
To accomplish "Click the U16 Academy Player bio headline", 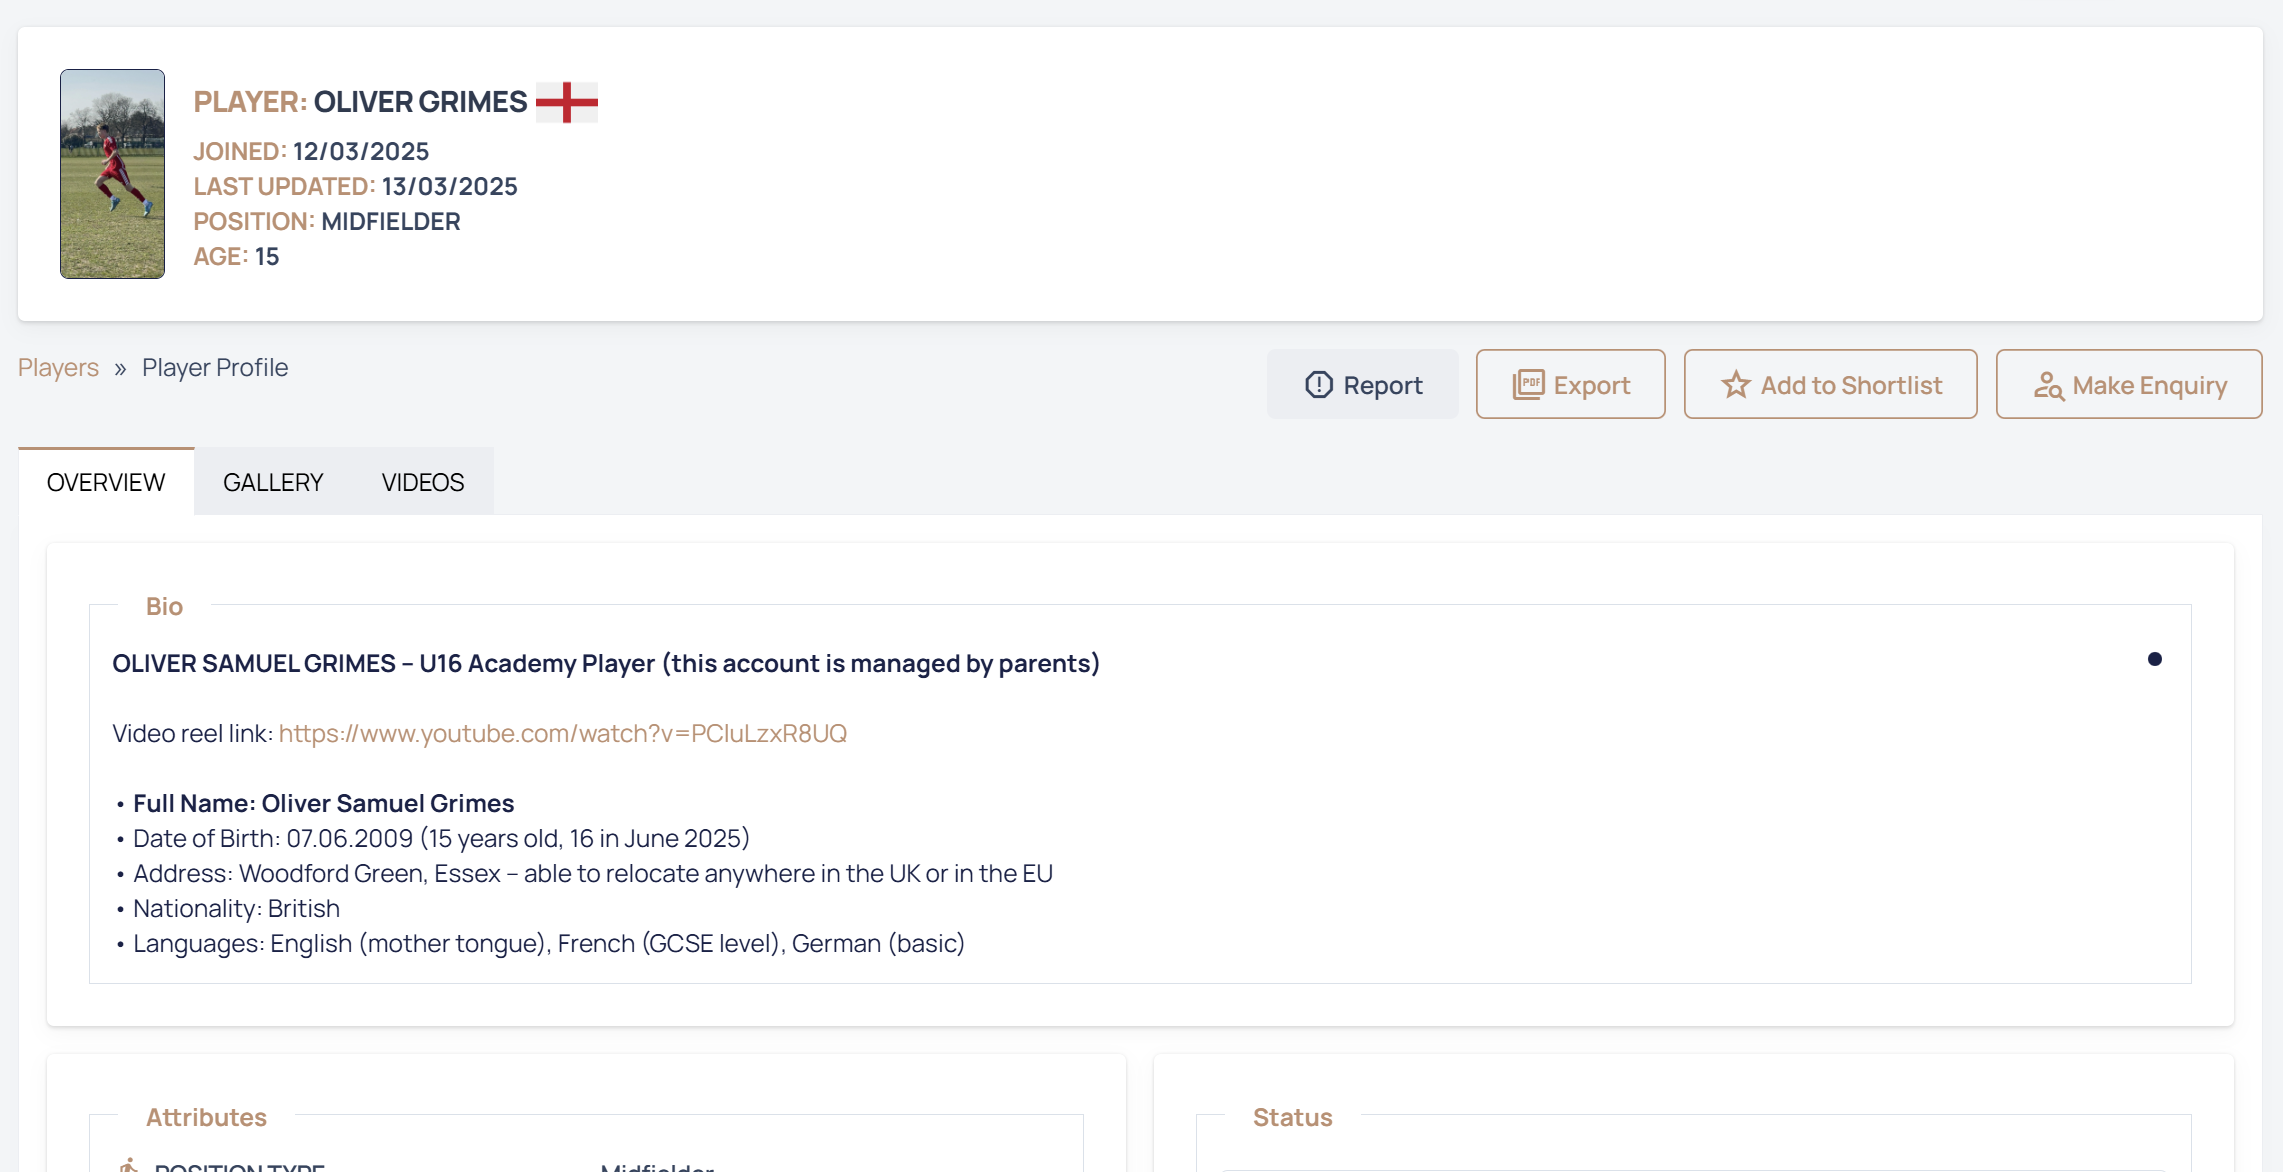I will pyautogui.click(x=606, y=664).
